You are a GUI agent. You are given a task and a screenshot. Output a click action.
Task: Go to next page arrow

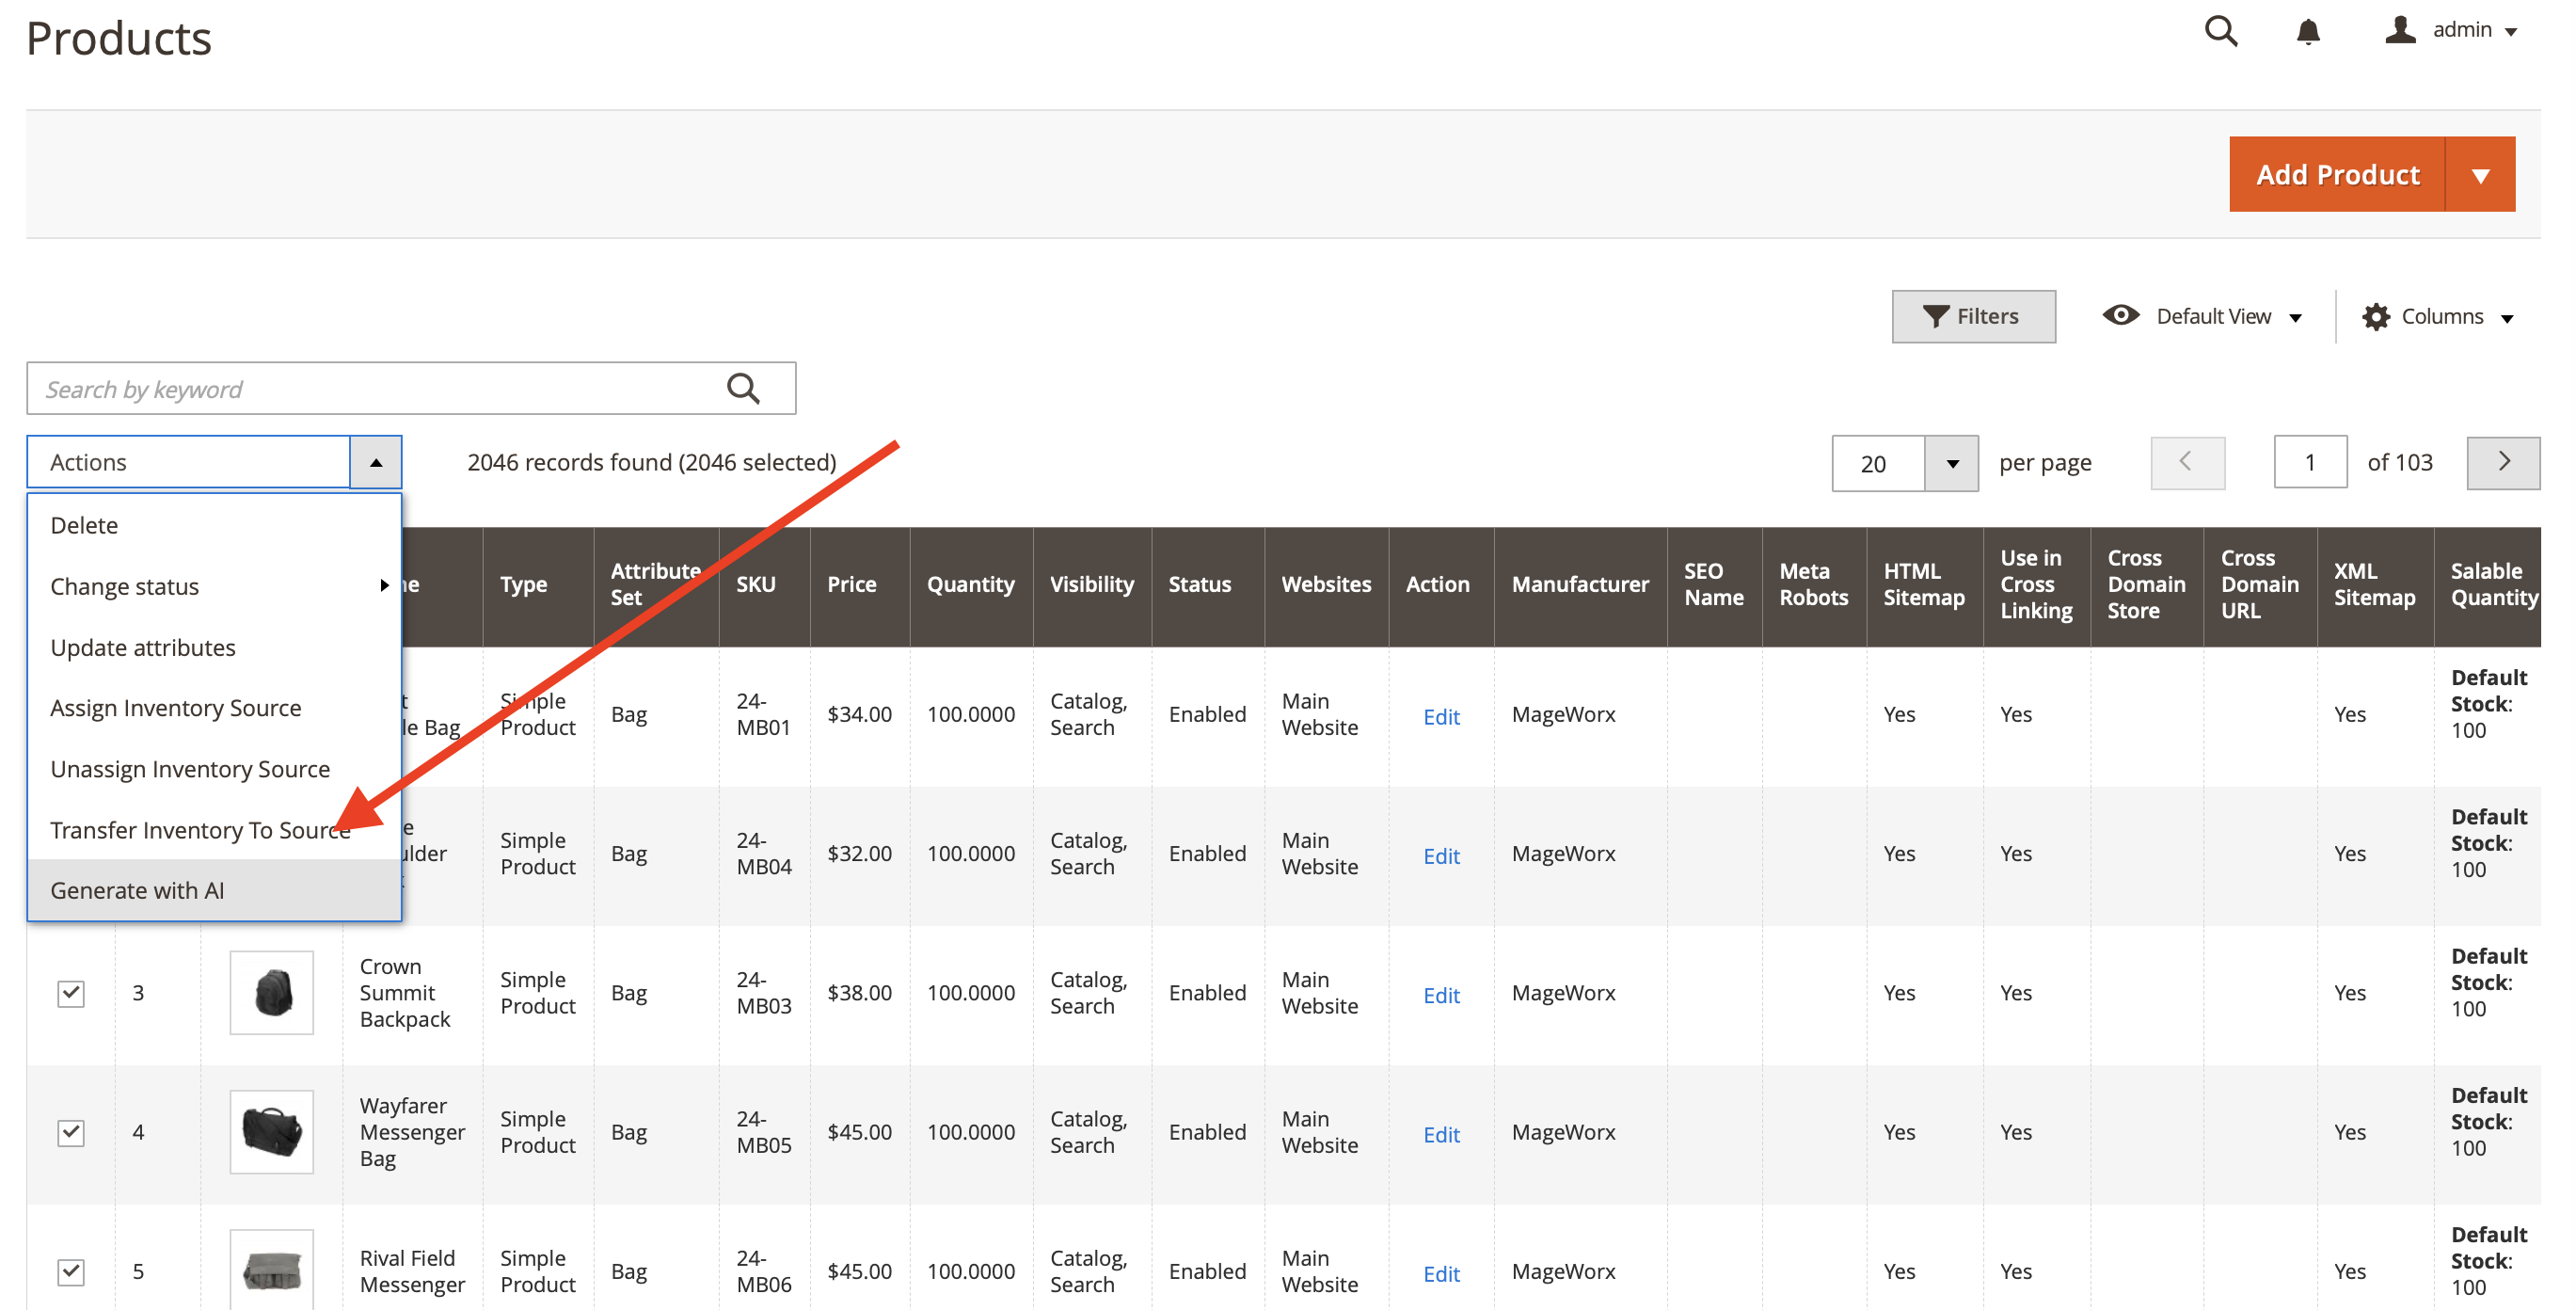(x=2503, y=462)
